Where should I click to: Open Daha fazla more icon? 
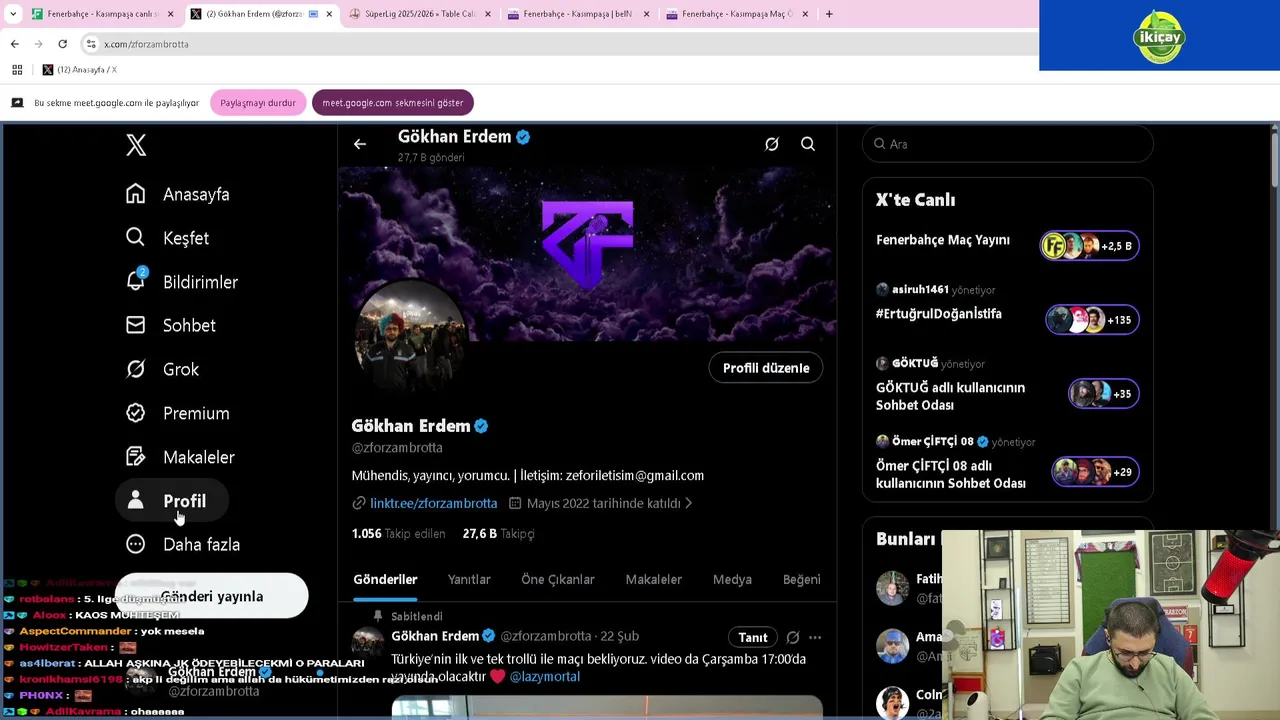136,544
